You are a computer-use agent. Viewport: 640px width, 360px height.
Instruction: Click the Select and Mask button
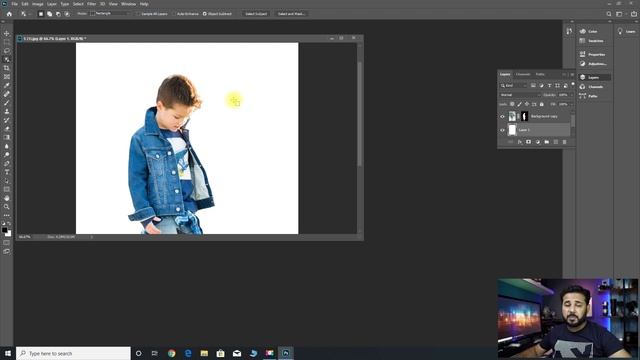pos(291,14)
